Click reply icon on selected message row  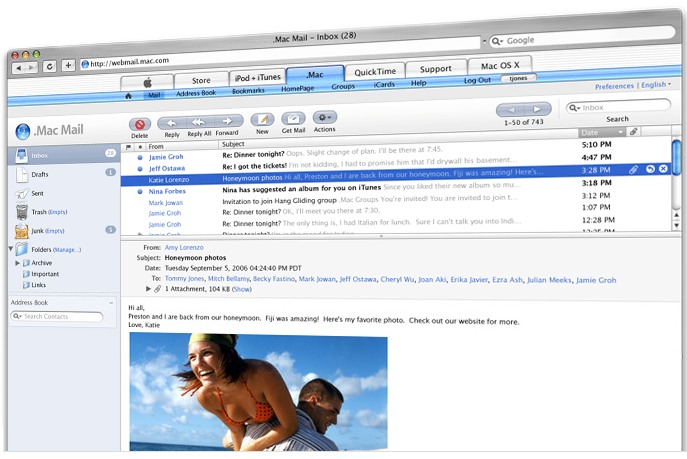tap(651, 169)
